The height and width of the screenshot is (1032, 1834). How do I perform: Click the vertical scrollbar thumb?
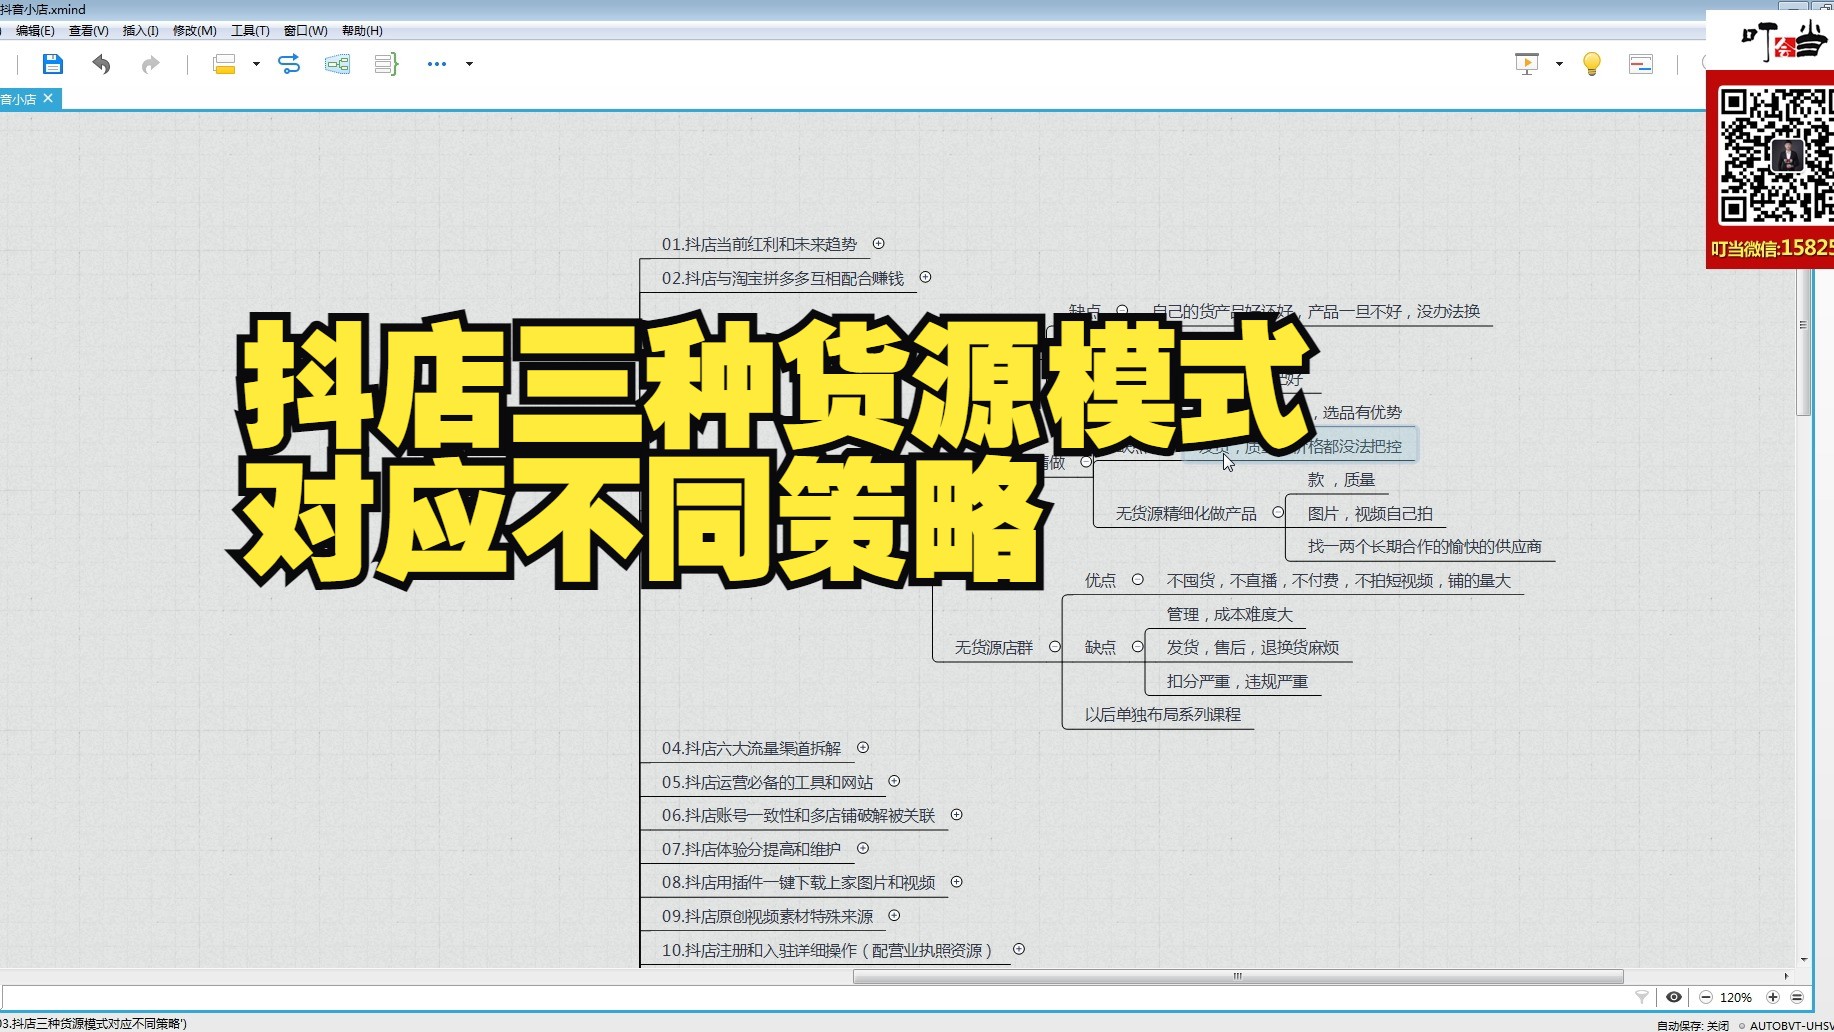pos(1803,324)
